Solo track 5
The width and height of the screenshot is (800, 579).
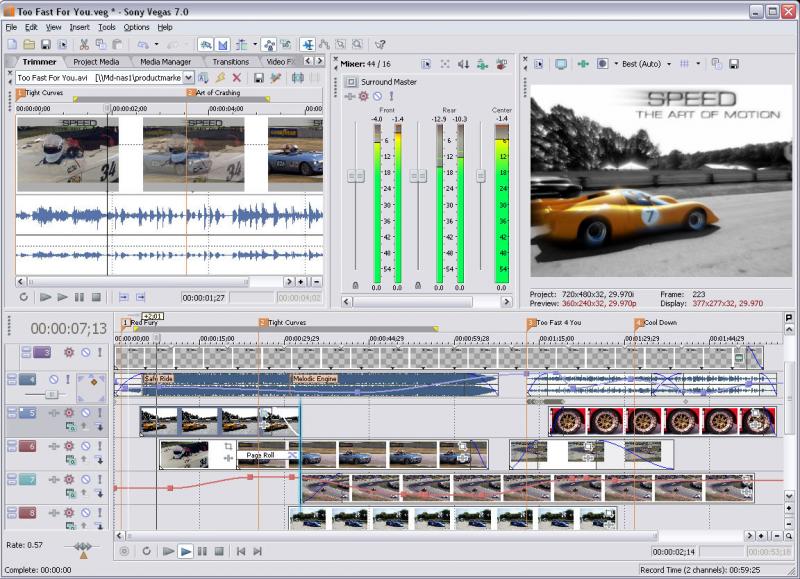[x=100, y=413]
